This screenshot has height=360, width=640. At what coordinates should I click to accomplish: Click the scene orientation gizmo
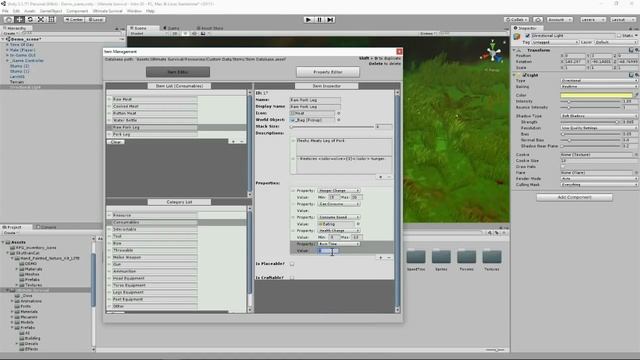point(493,53)
